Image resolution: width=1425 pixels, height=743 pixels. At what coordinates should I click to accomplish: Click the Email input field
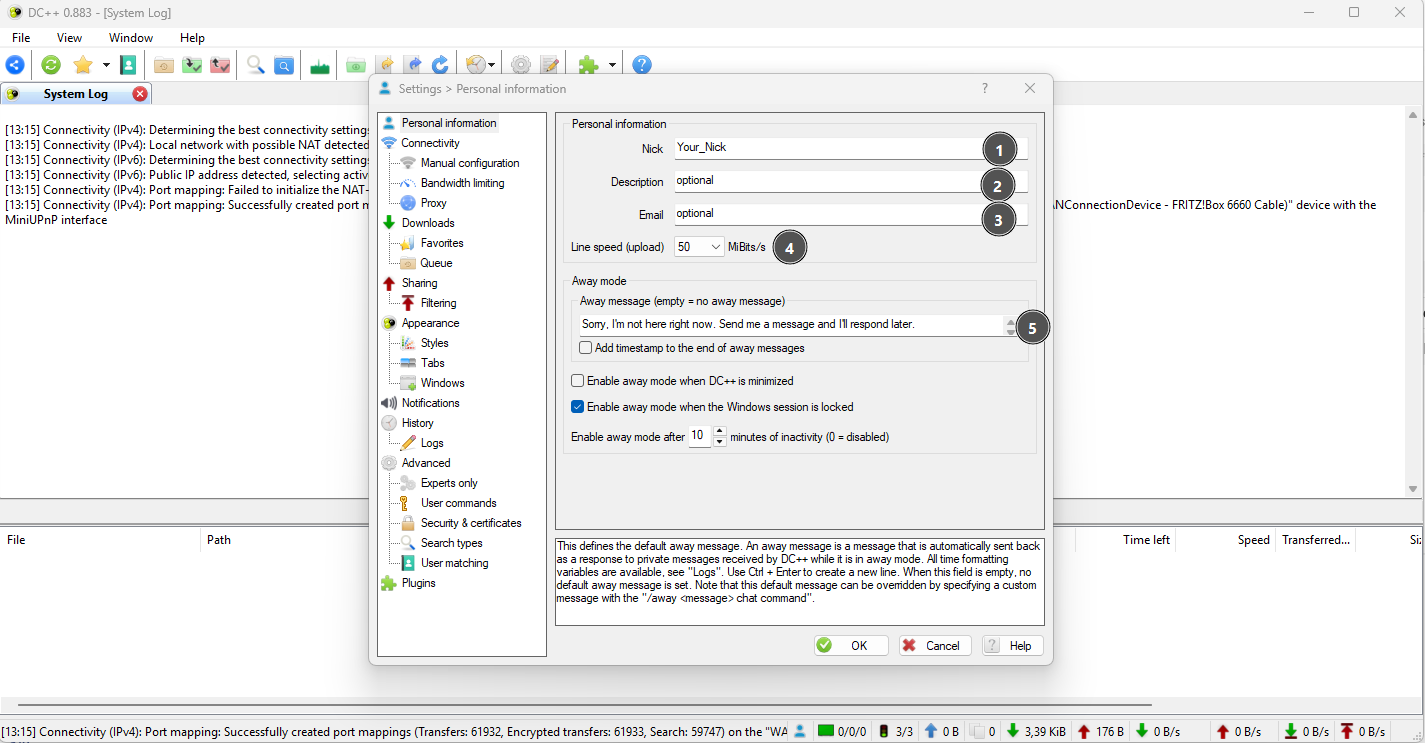[851, 213]
